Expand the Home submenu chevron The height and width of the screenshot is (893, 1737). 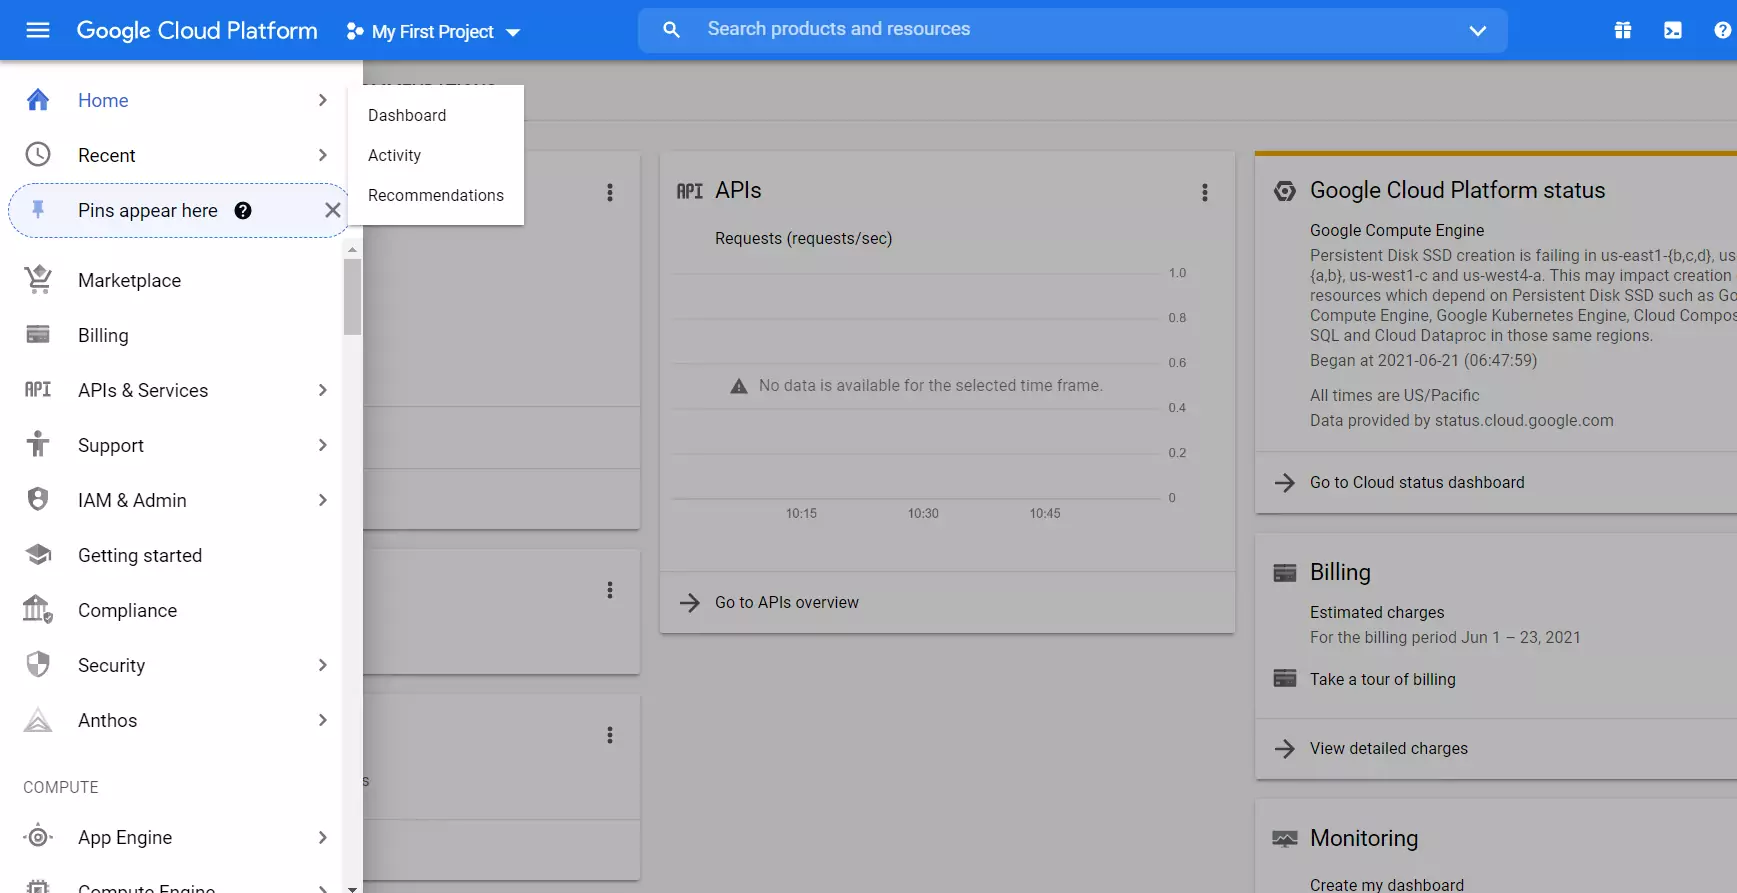[322, 100]
